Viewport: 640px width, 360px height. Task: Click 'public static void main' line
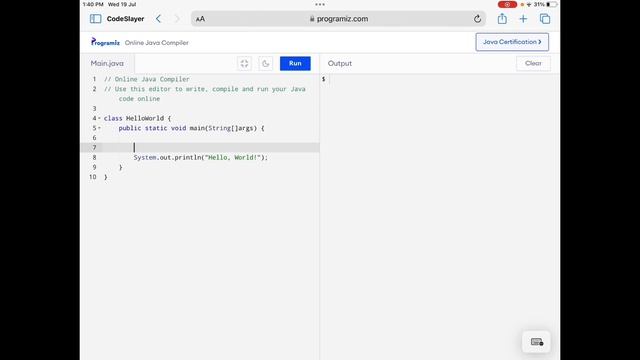(x=191, y=128)
